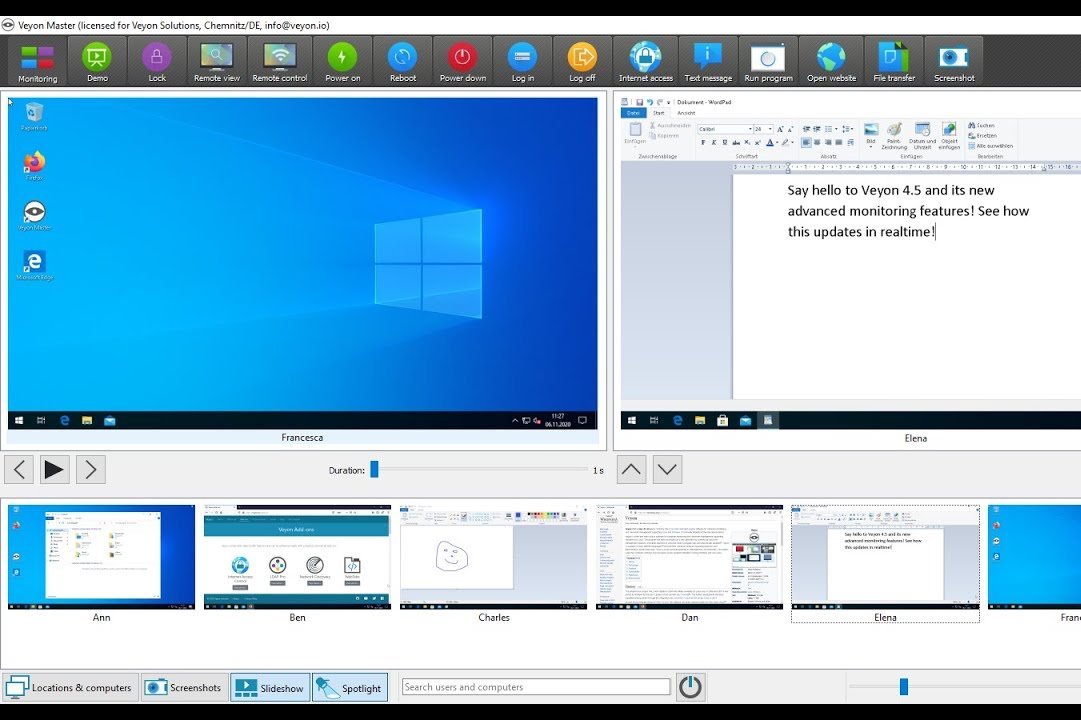Click the down arrow button above thumbnails
The width and height of the screenshot is (1081, 720).
coord(667,469)
